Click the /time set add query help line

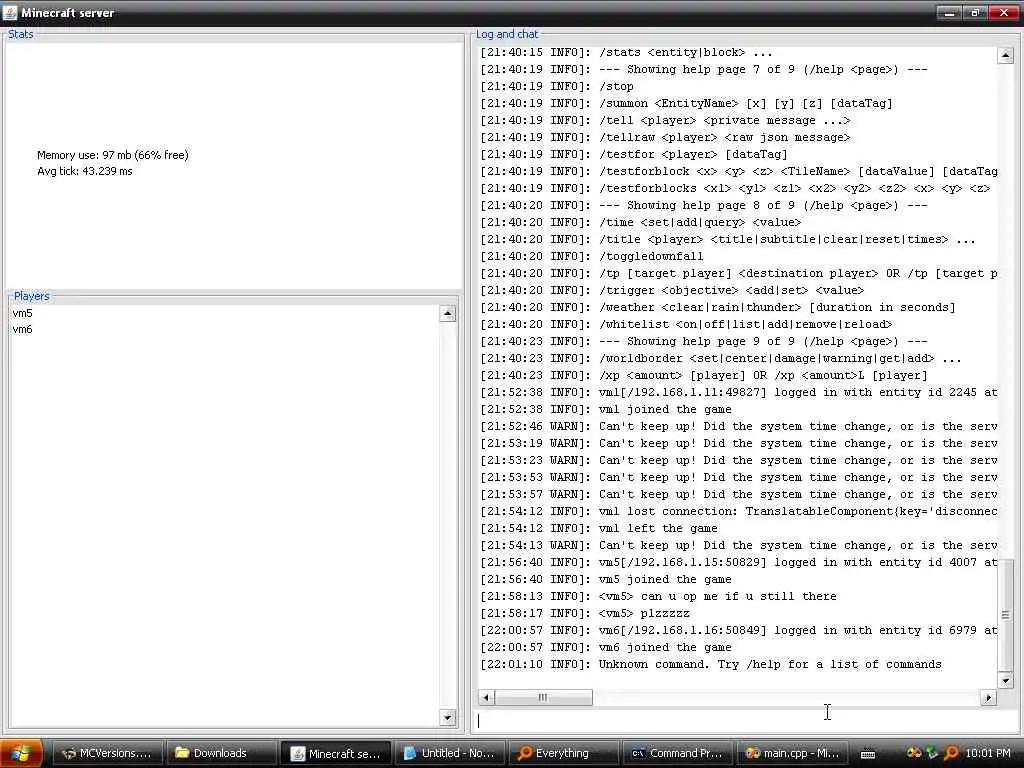click(641, 223)
